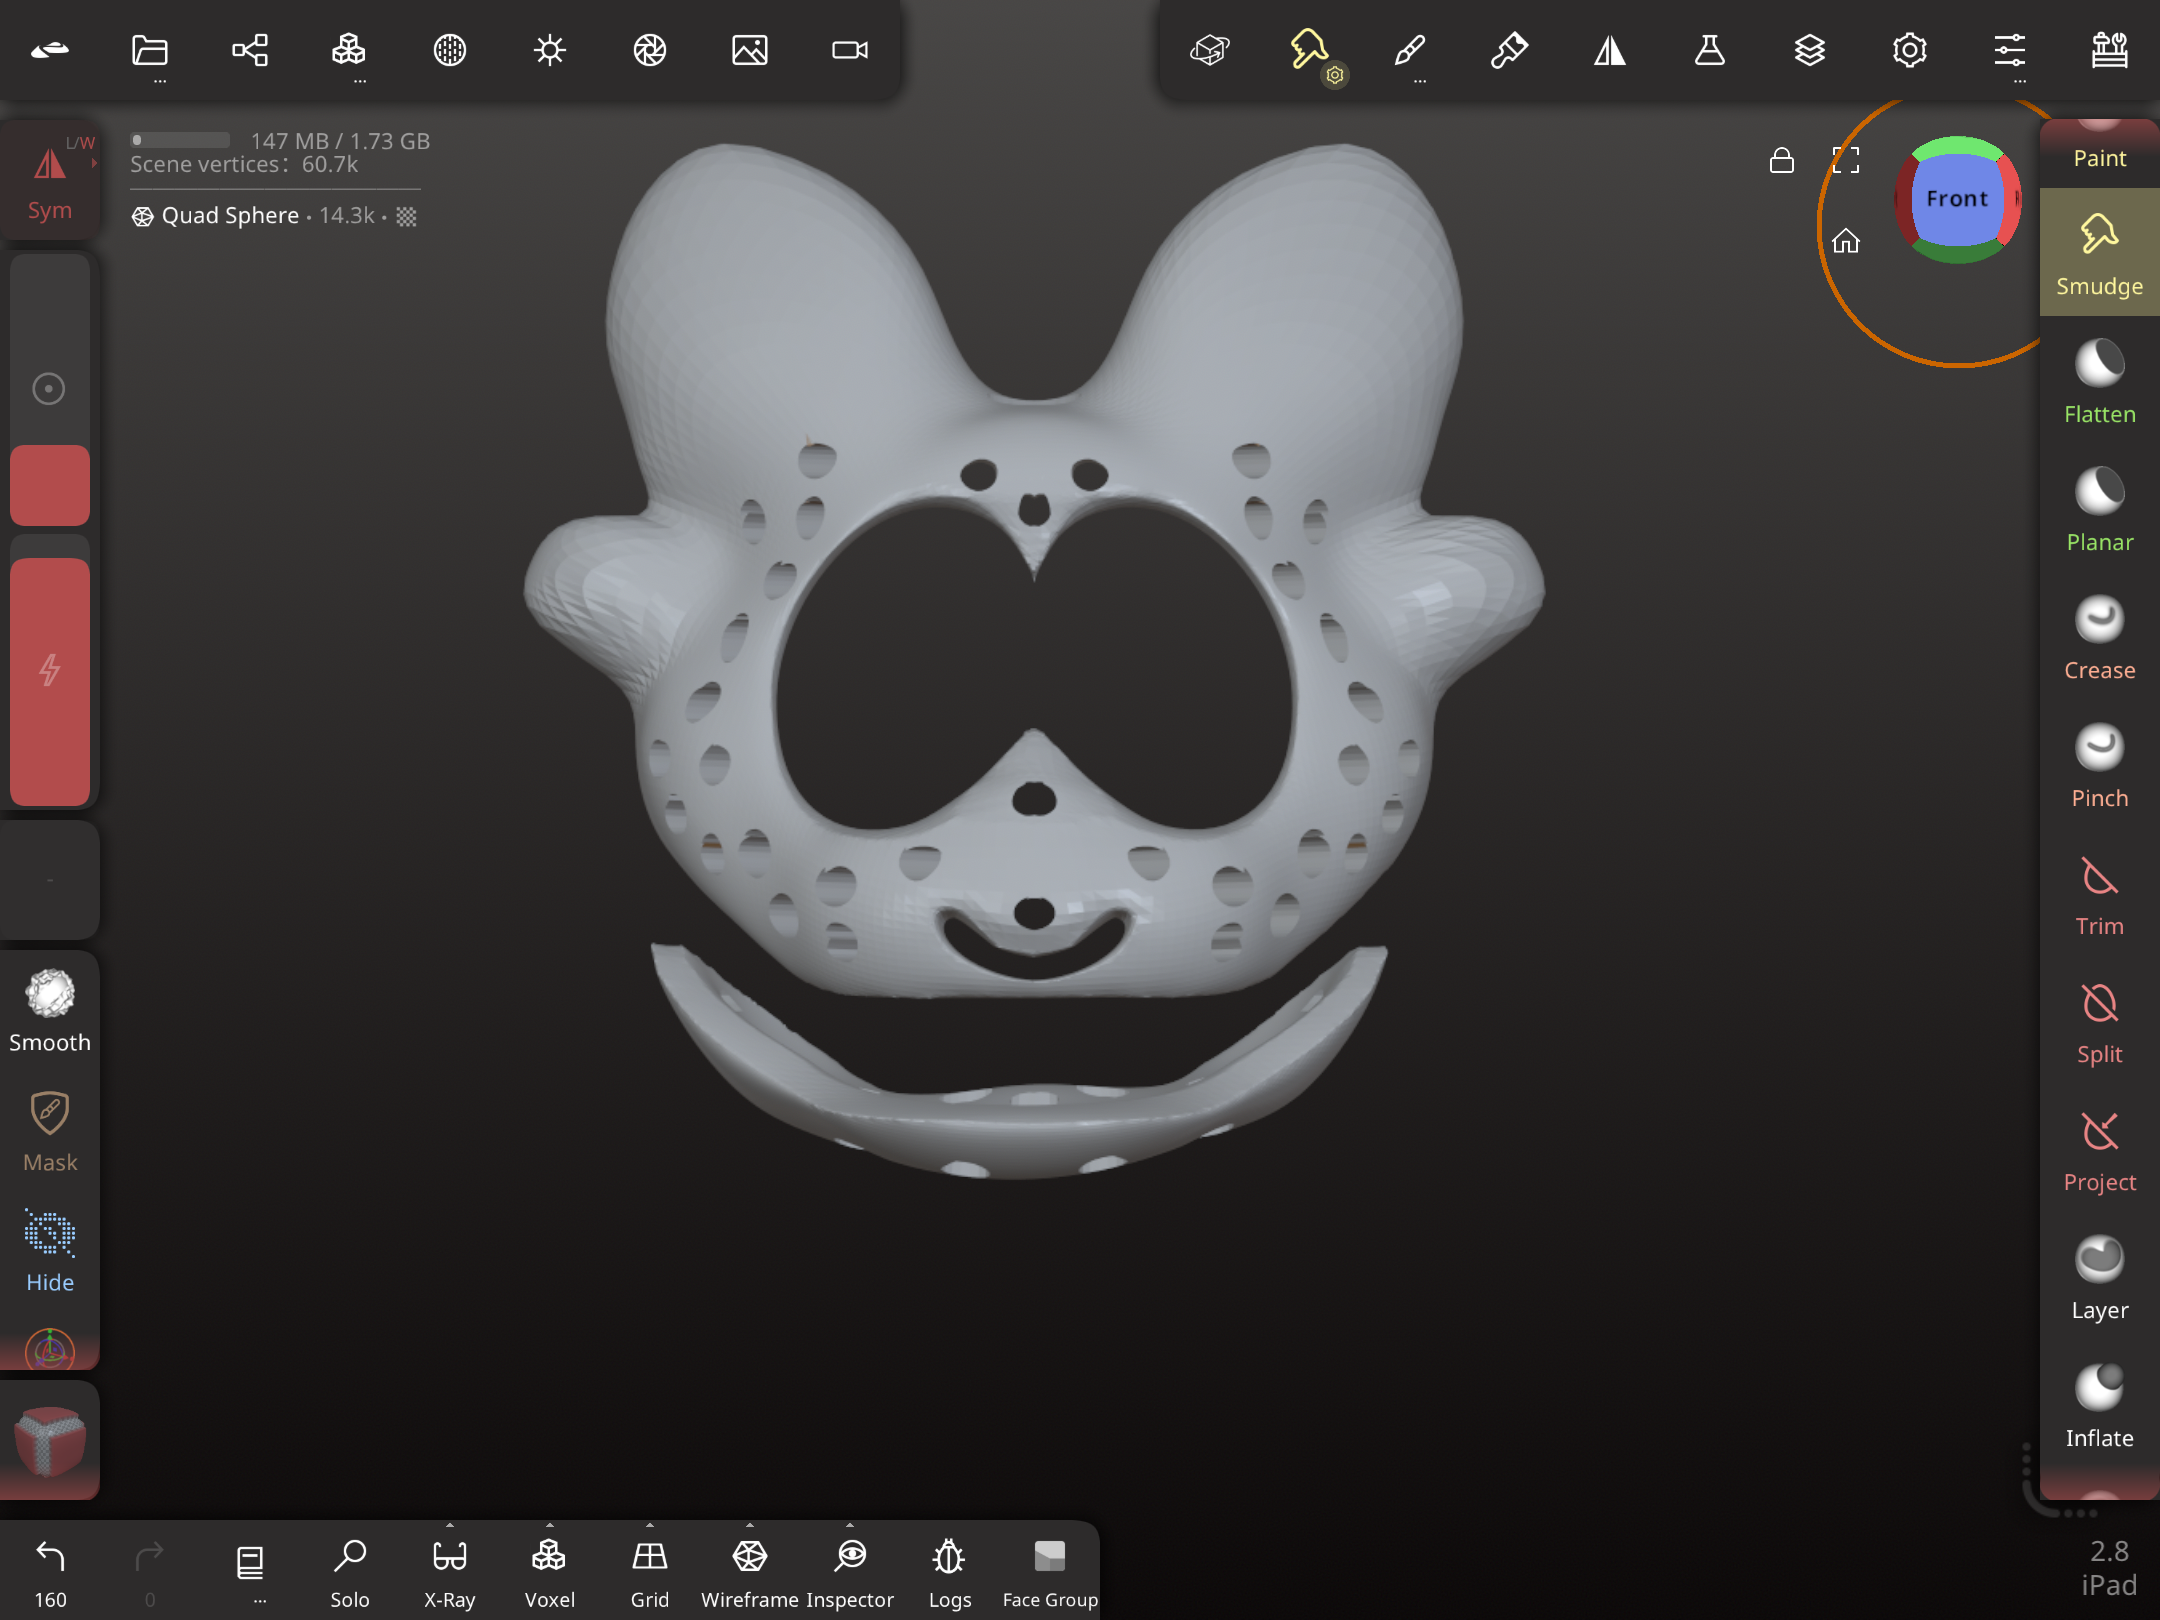2160x1620 pixels.
Task: Click the Front face of view cube
Action: (1957, 199)
